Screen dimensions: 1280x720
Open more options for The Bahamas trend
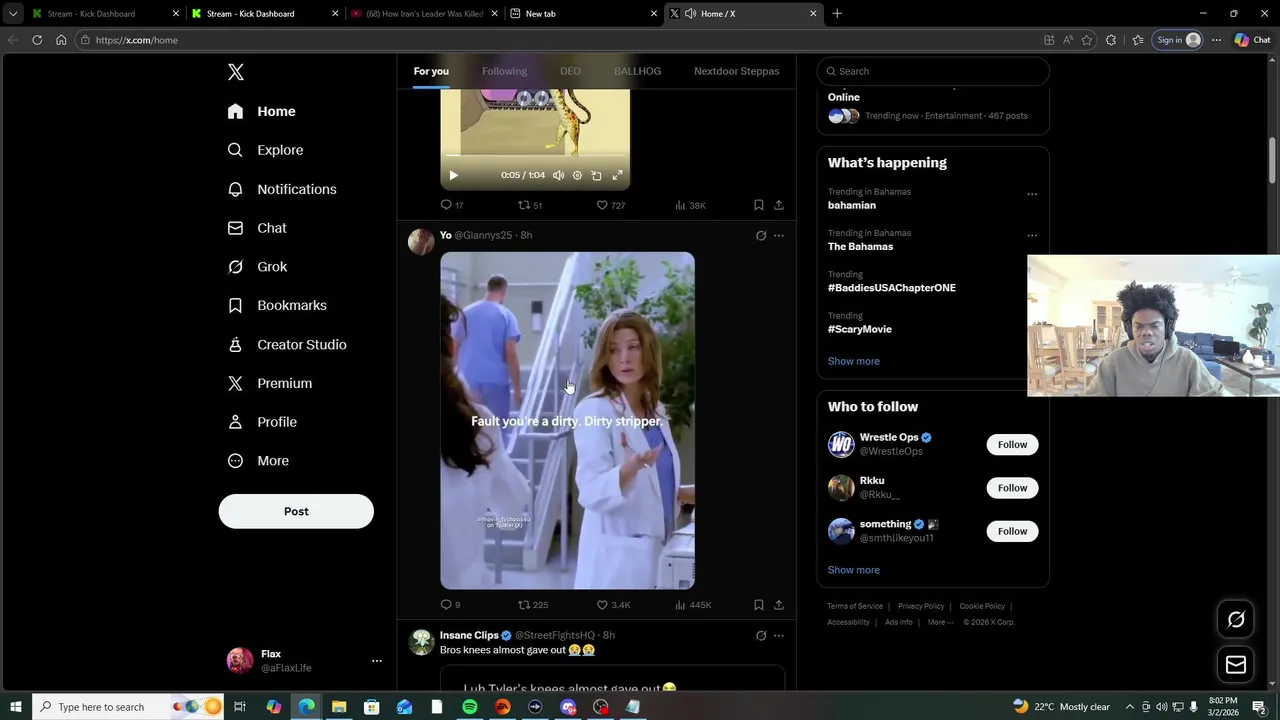pos(1032,236)
